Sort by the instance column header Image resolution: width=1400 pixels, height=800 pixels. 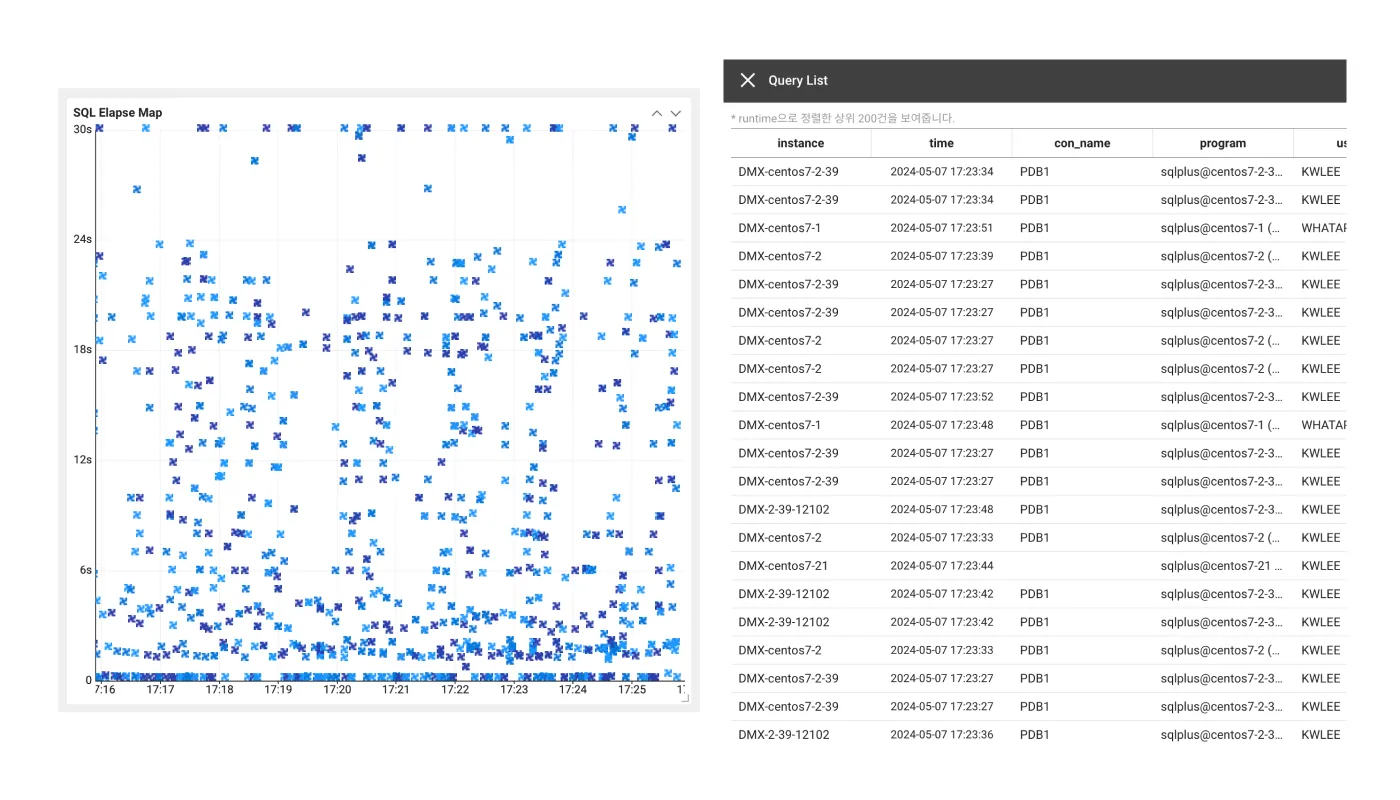pyautogui.click(x=801, y=143)
